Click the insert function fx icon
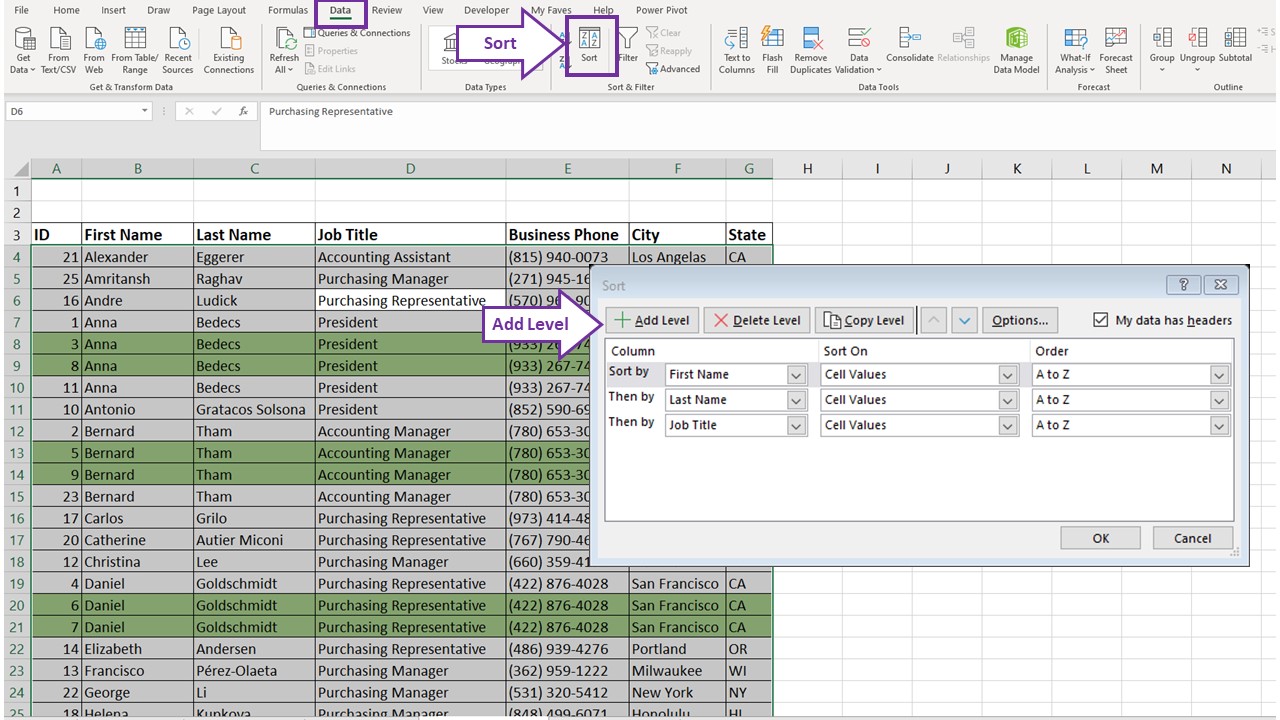1280x720 pixels. click(x=243, y=112)
